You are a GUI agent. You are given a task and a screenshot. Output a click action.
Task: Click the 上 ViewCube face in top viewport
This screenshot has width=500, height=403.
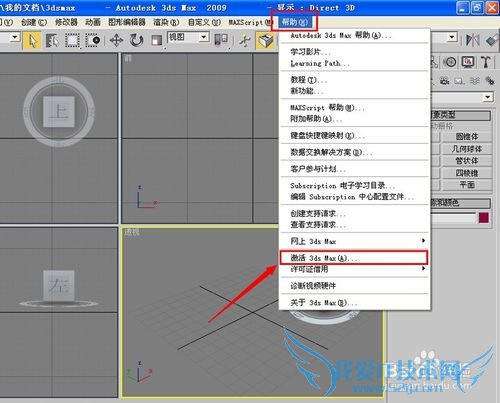59,111
